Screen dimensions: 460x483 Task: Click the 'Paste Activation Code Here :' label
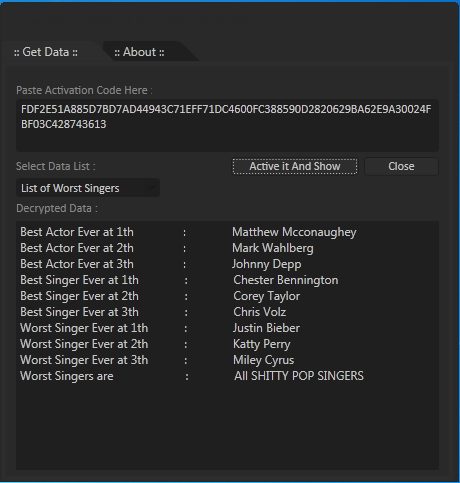point(84,90)
